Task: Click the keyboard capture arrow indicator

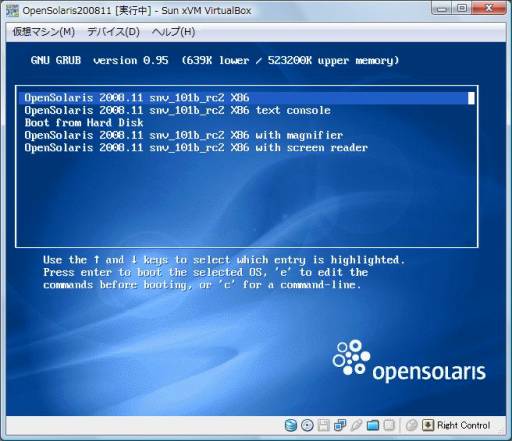Action: (428, 425)
